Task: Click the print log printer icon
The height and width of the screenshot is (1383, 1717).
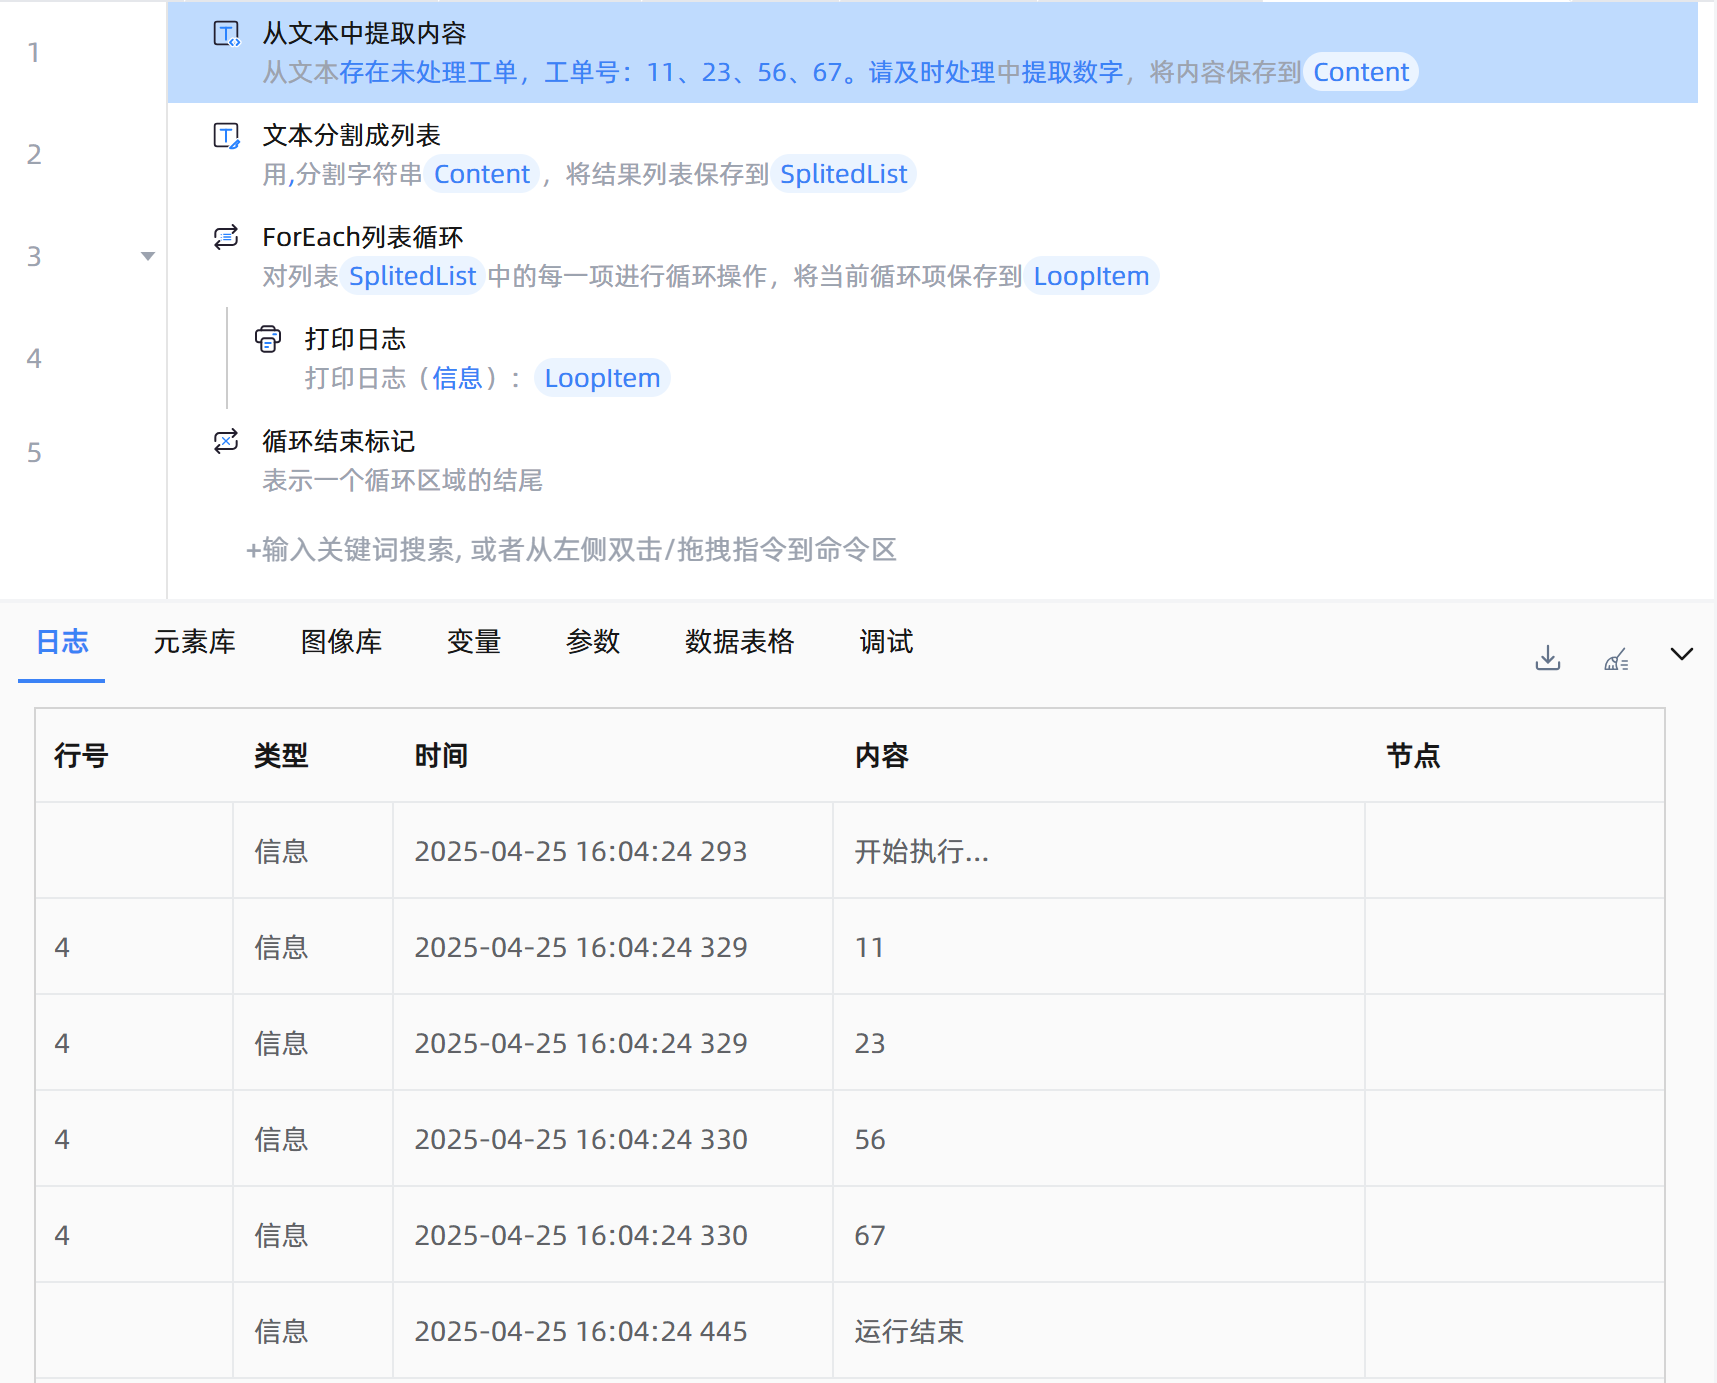Action: click(x=268, y=340)
